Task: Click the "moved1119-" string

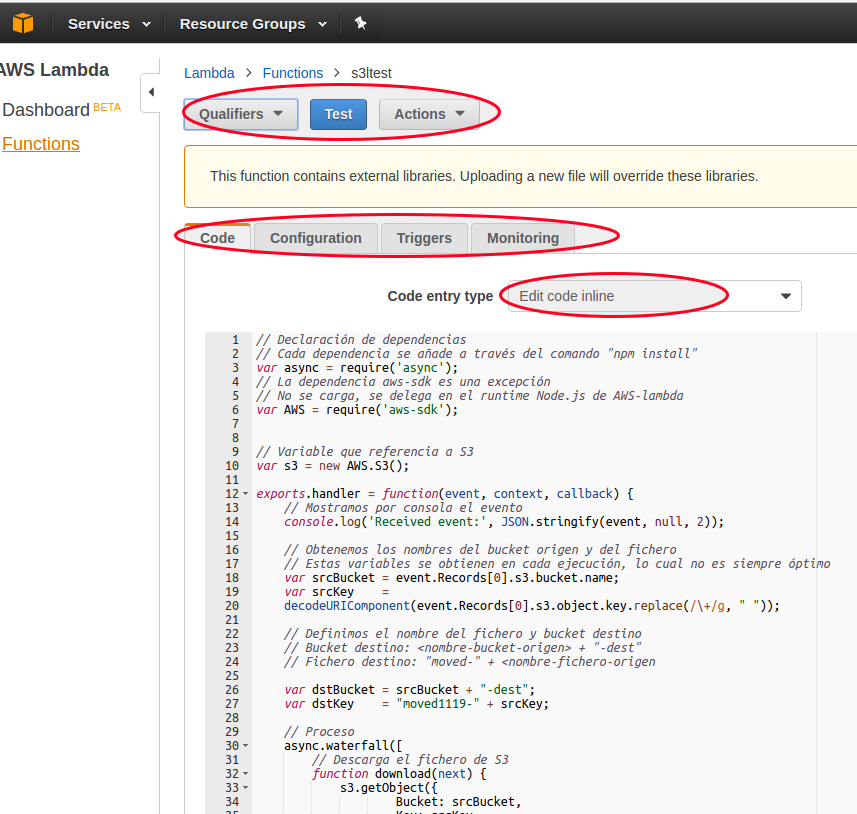Action: (x=438, y=704)
